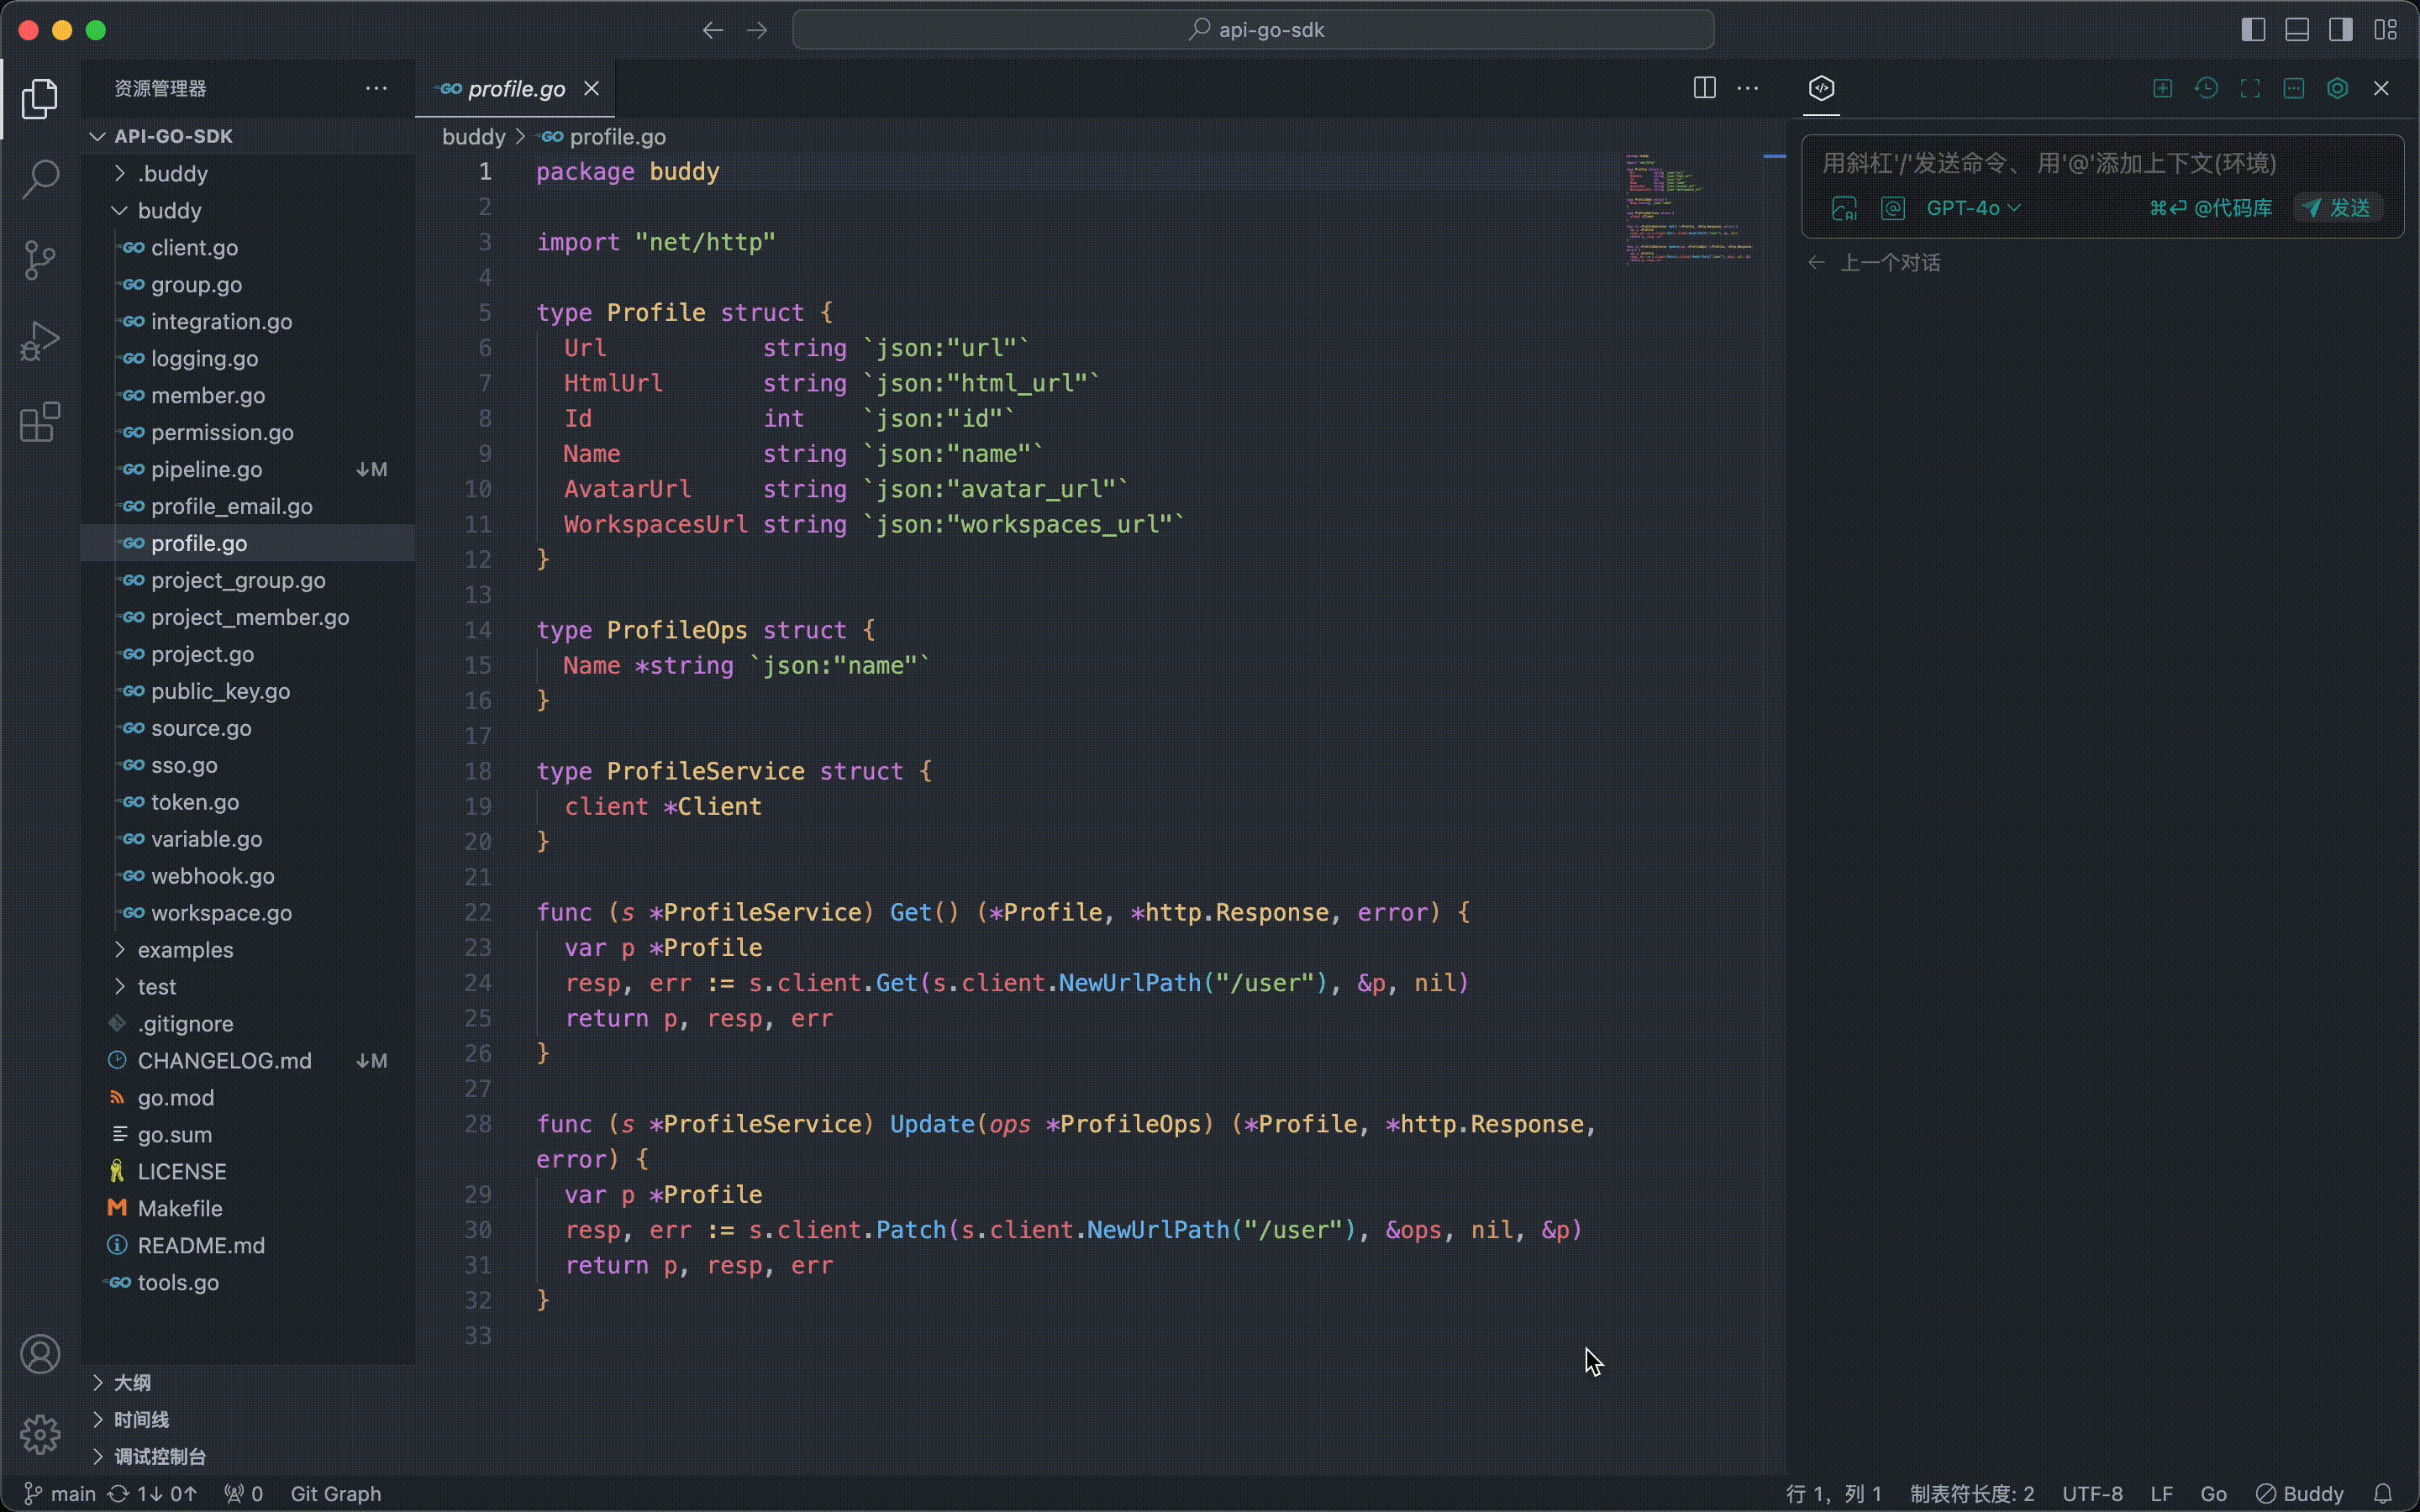Screen dimensions: 2420x1512
Task: Collapse the buddy folder
Action: click(x=169, y=211)
